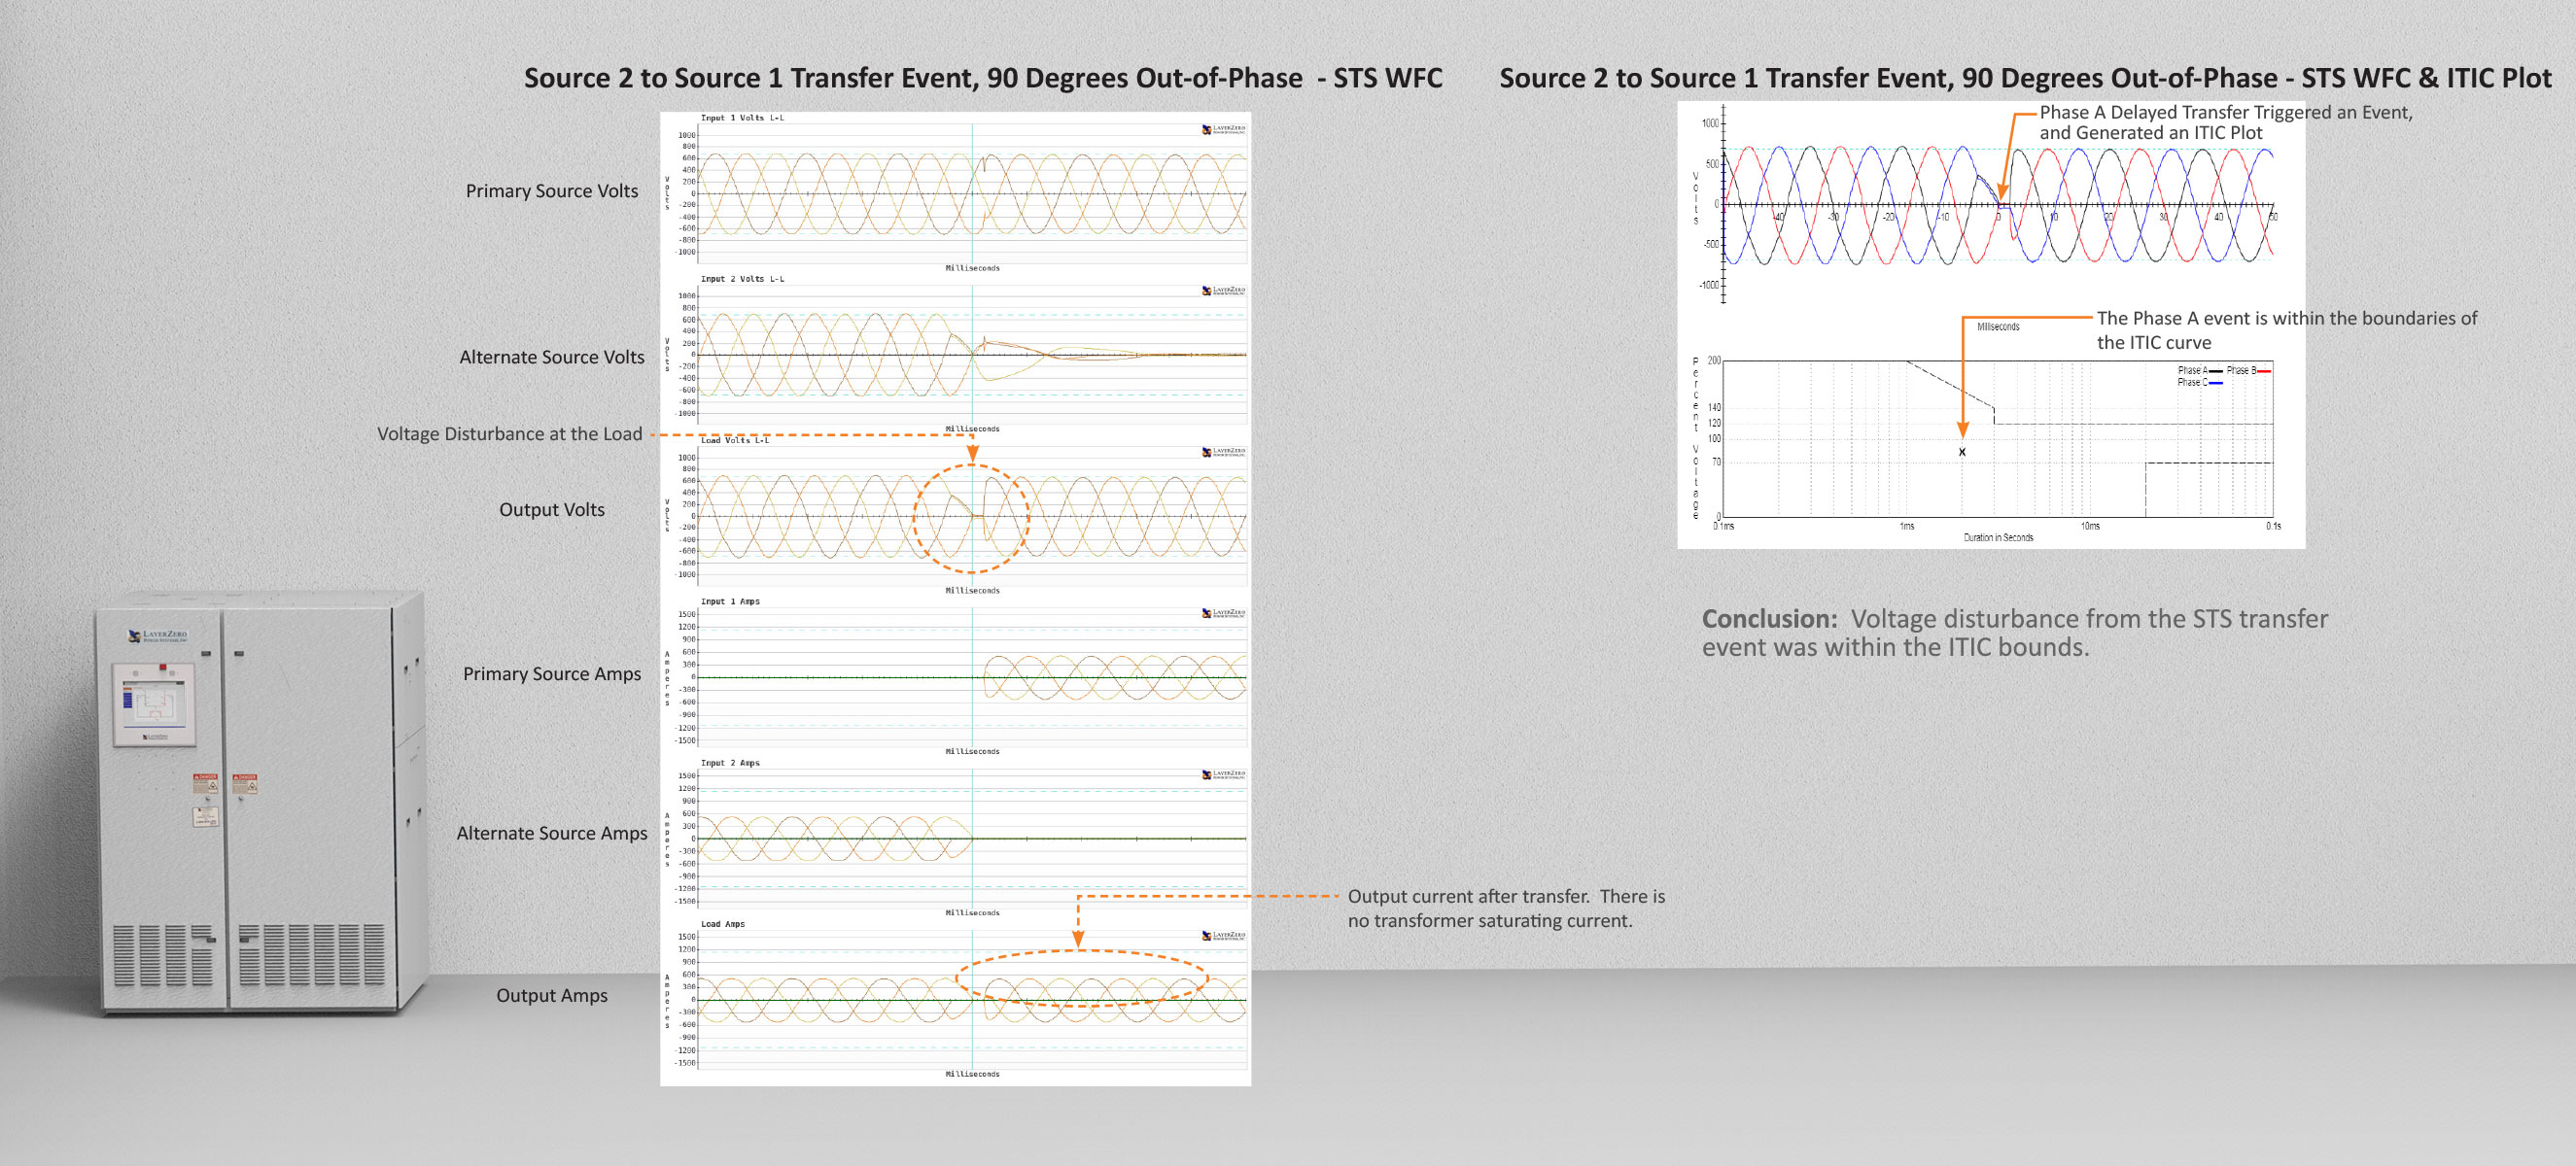Click the 'Phase A' legend text

tap(2192, 371)
